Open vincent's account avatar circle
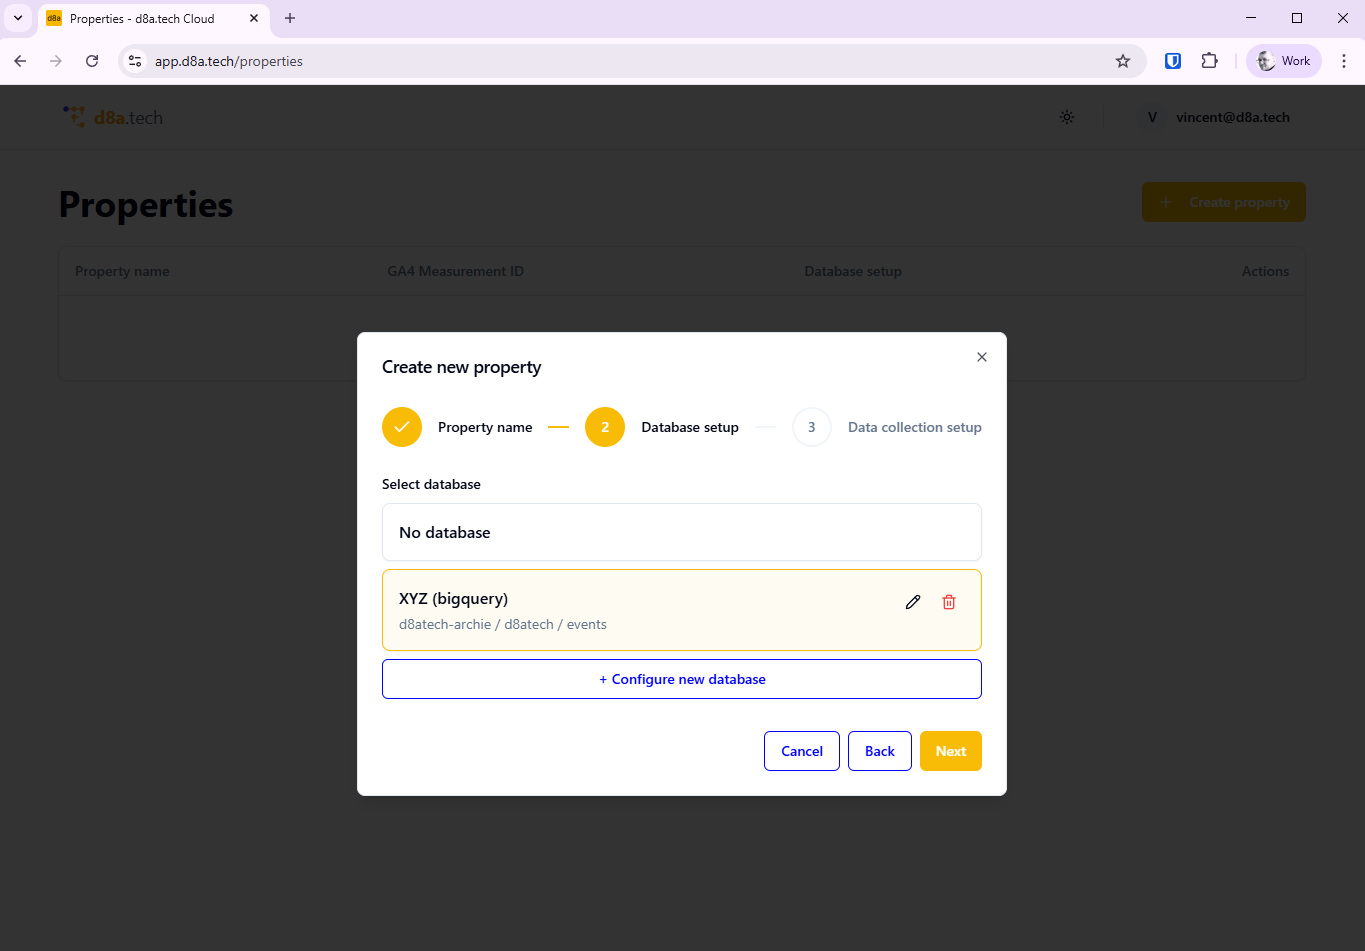1365x951 pixels. (x=1151, y=117)
